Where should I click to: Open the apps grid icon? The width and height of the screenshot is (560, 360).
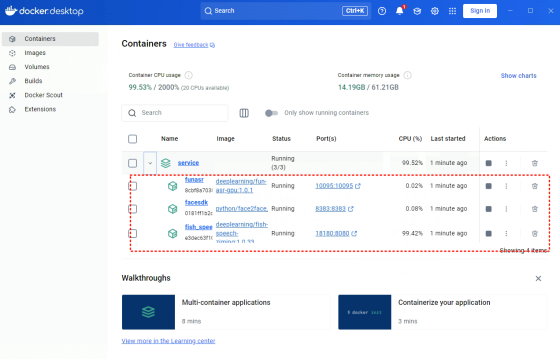pyautogui.click(x=452, y=11)
